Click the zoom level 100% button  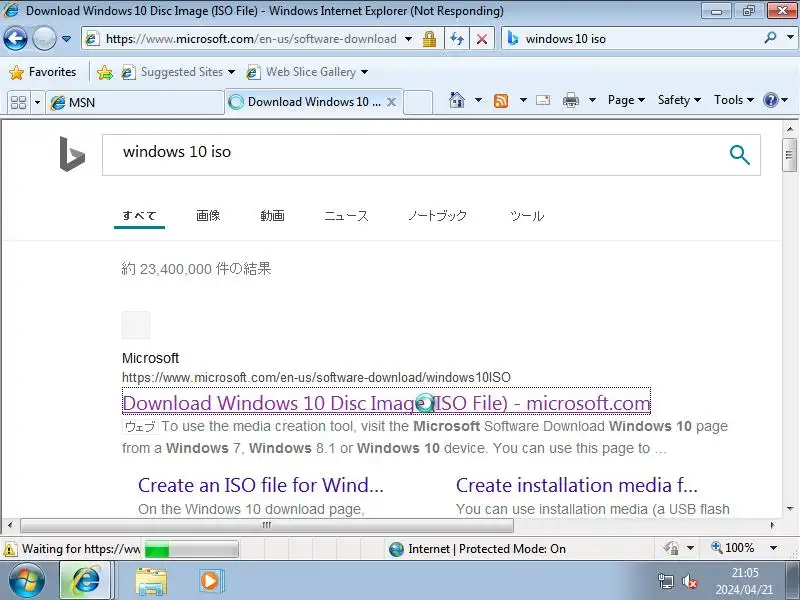coord(733,548)
